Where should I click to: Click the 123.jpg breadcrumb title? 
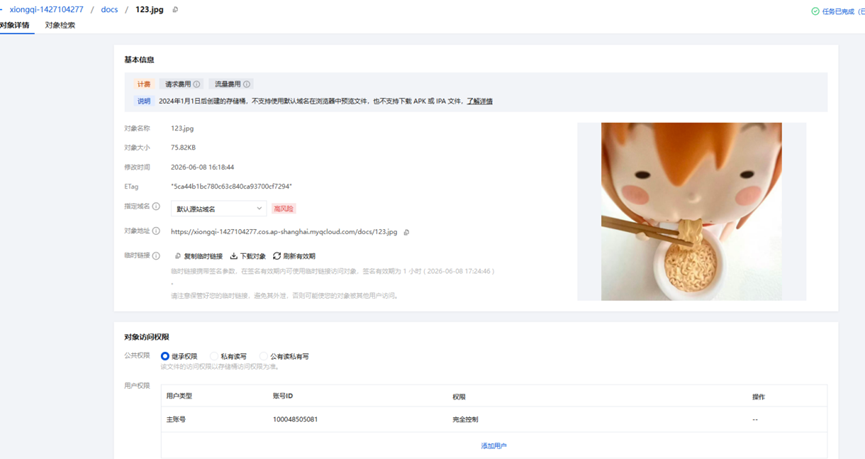[149, 9]
